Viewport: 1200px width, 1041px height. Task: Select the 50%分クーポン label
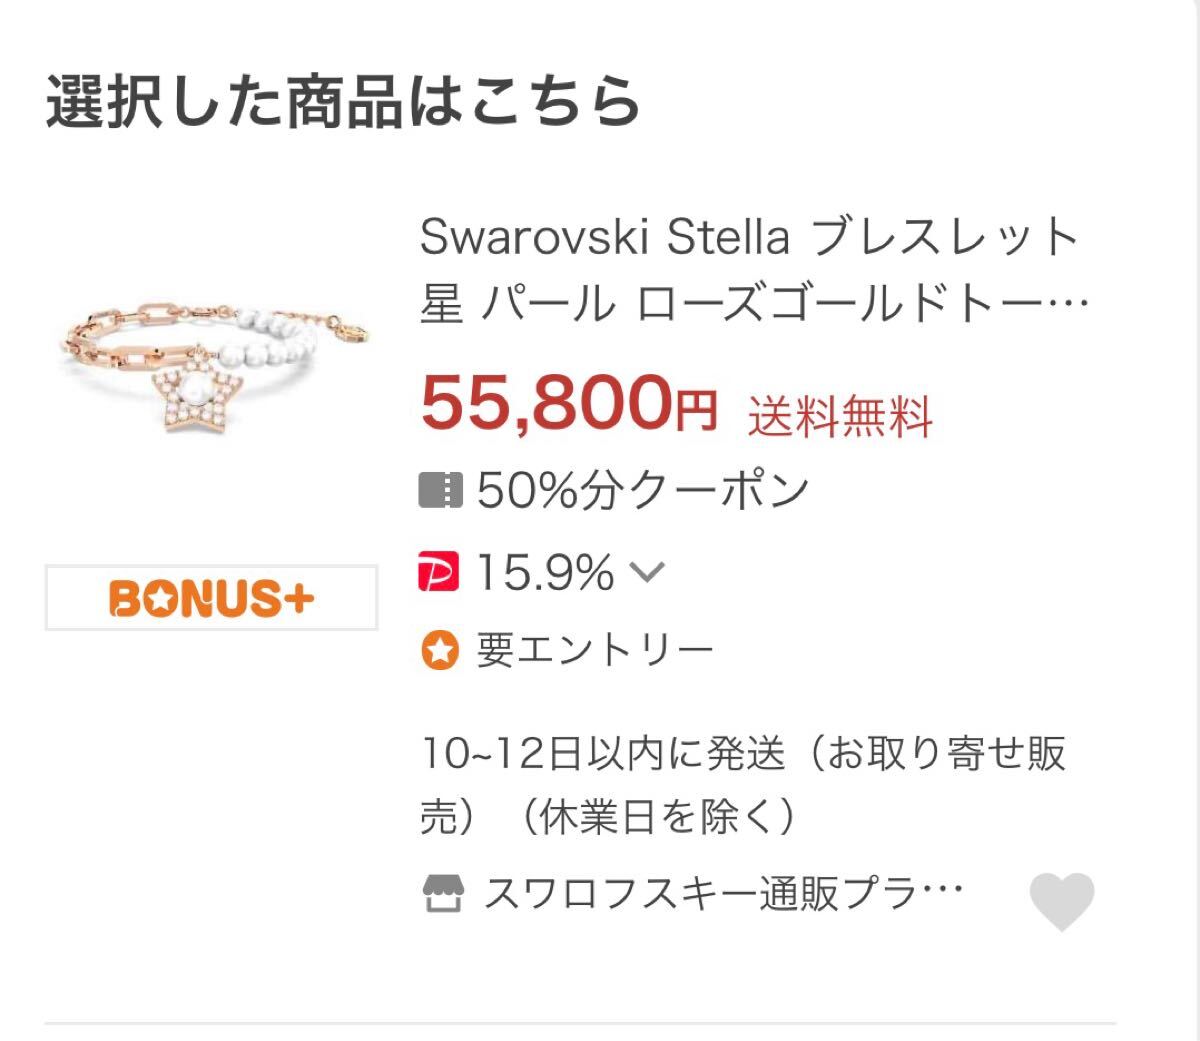(643, 490)
